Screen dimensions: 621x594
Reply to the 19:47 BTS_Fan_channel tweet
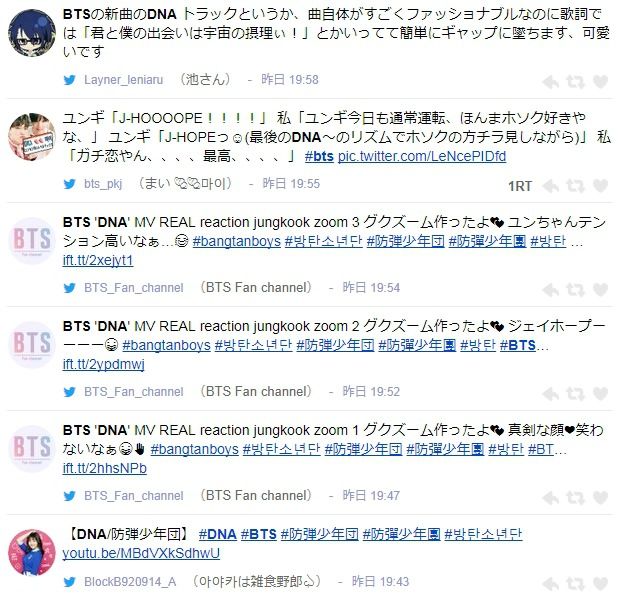coord(551,498)
